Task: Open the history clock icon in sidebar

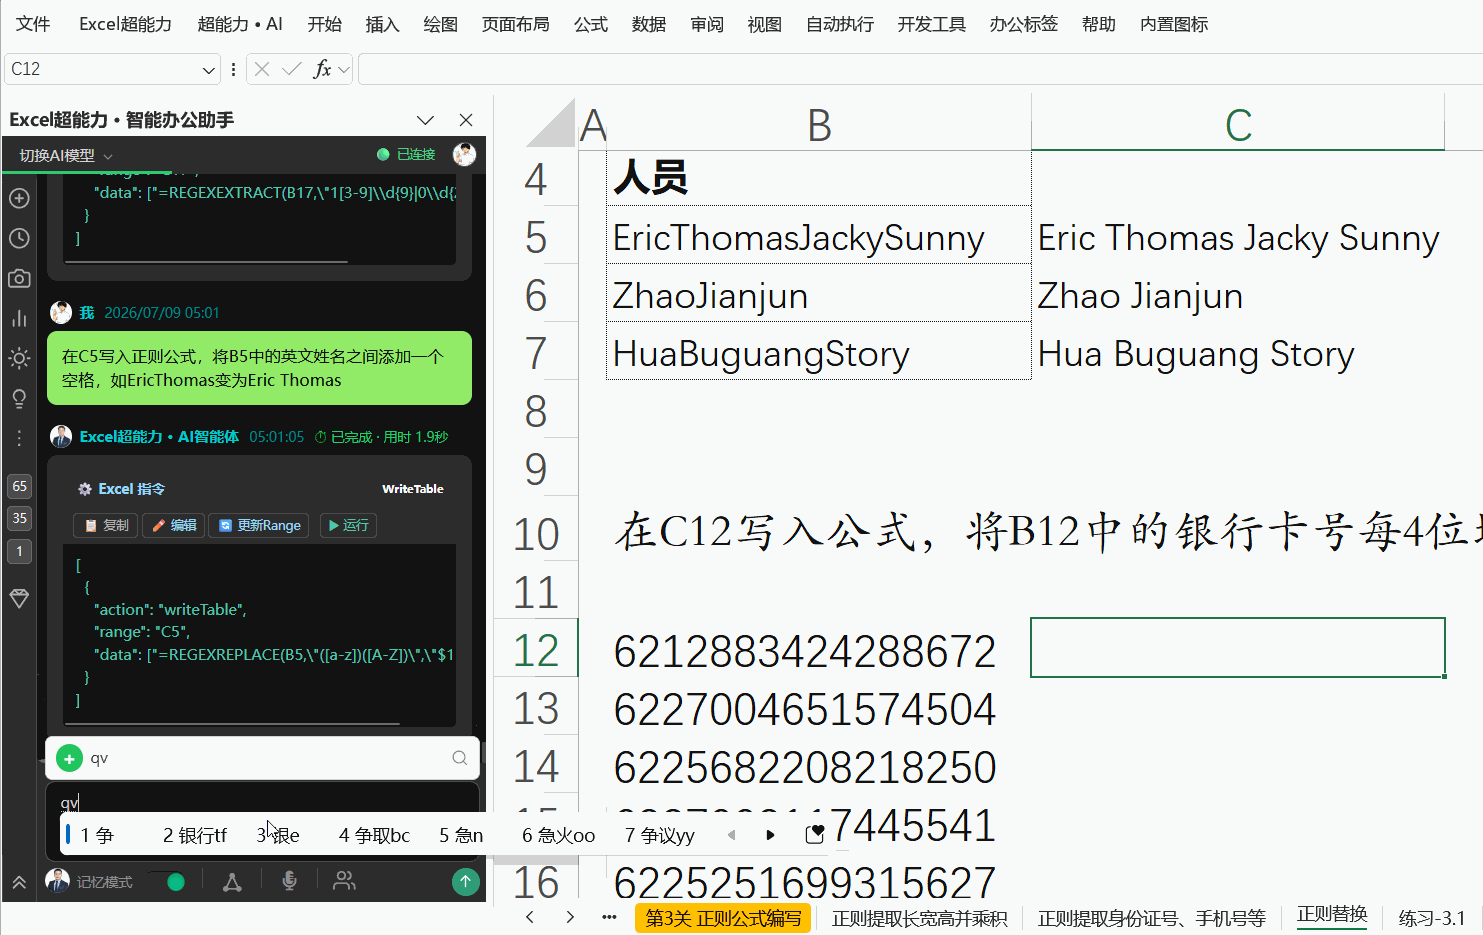Action: click(x=19, y=238)
